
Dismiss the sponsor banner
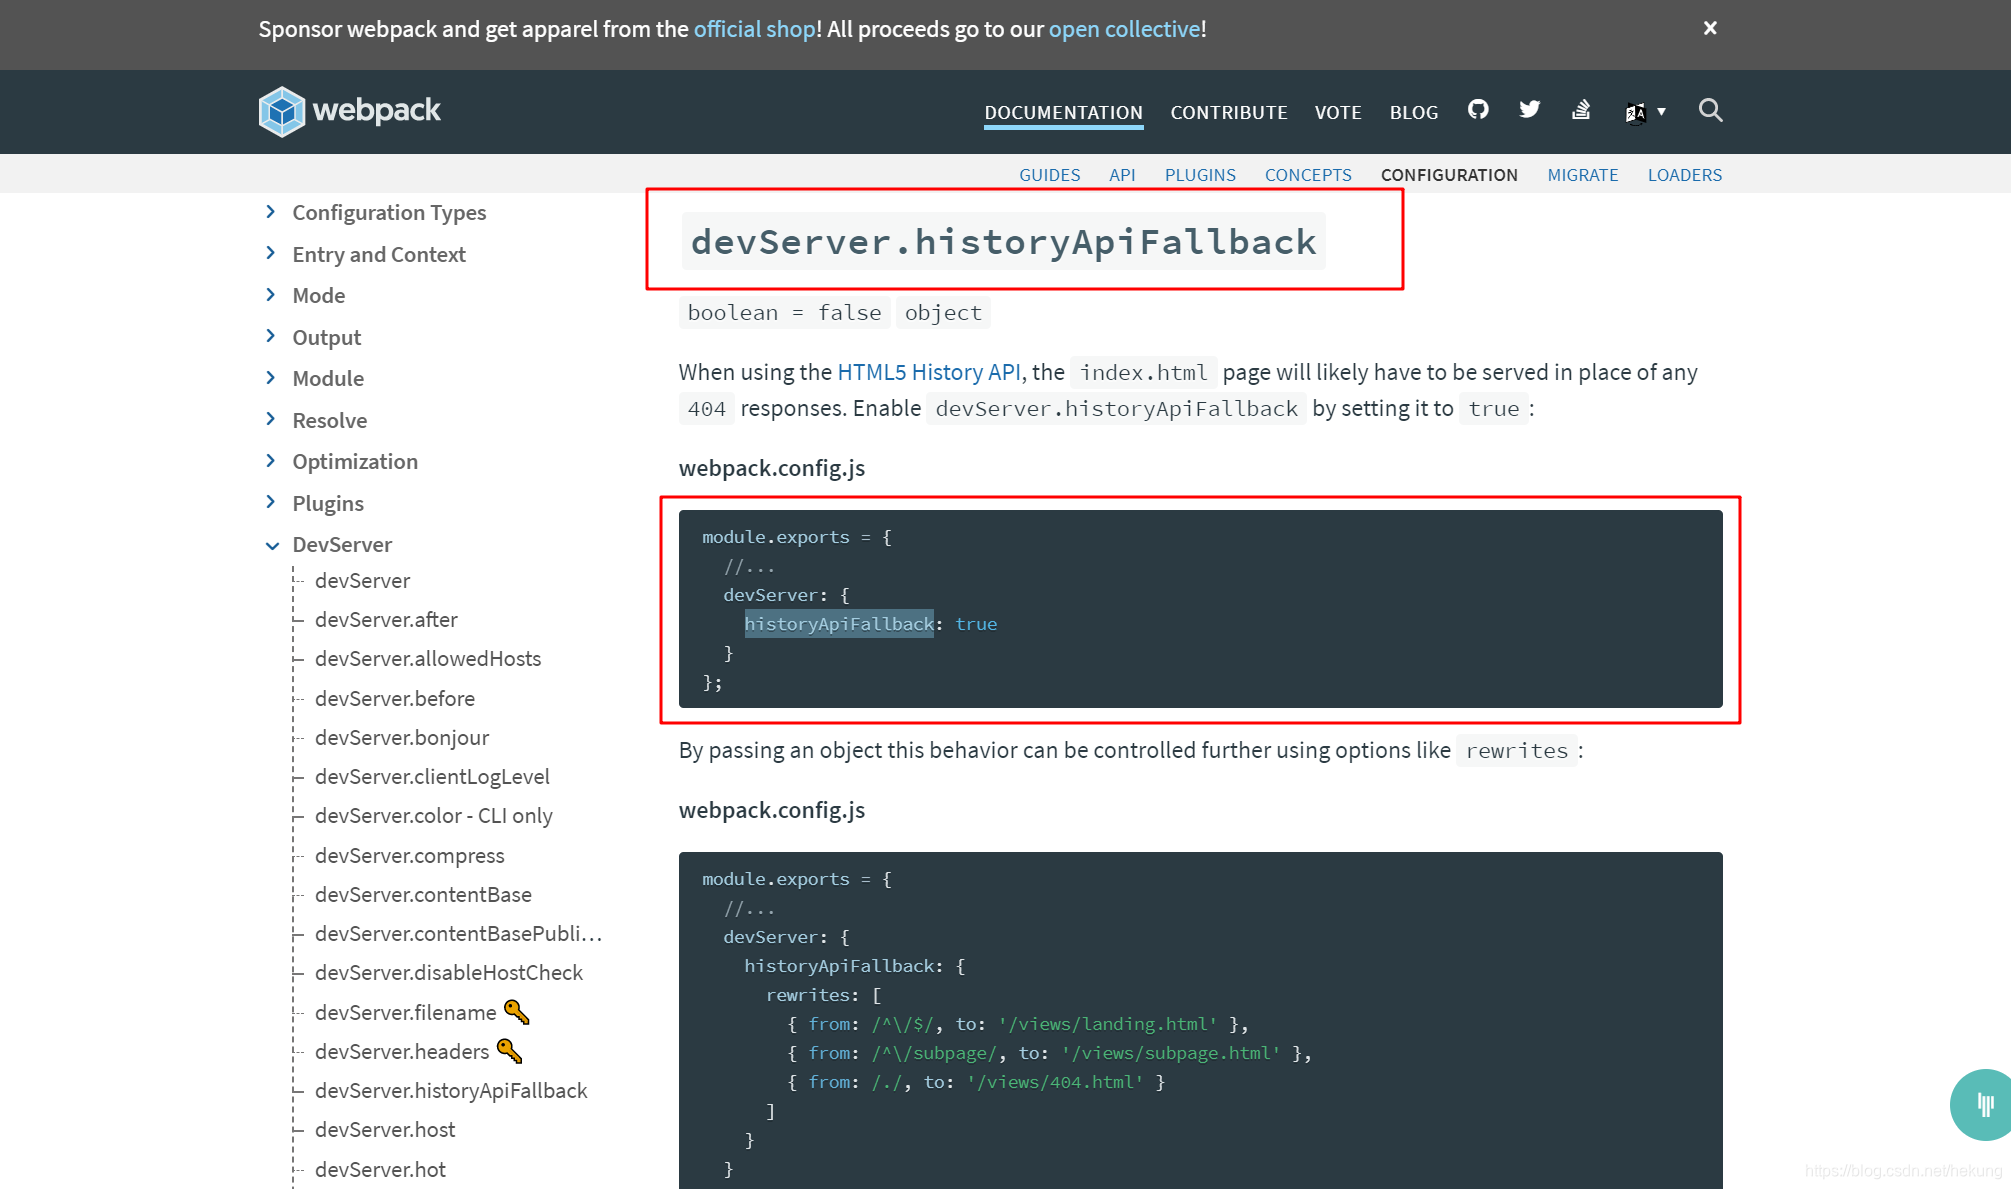(x=1710, y=28)
